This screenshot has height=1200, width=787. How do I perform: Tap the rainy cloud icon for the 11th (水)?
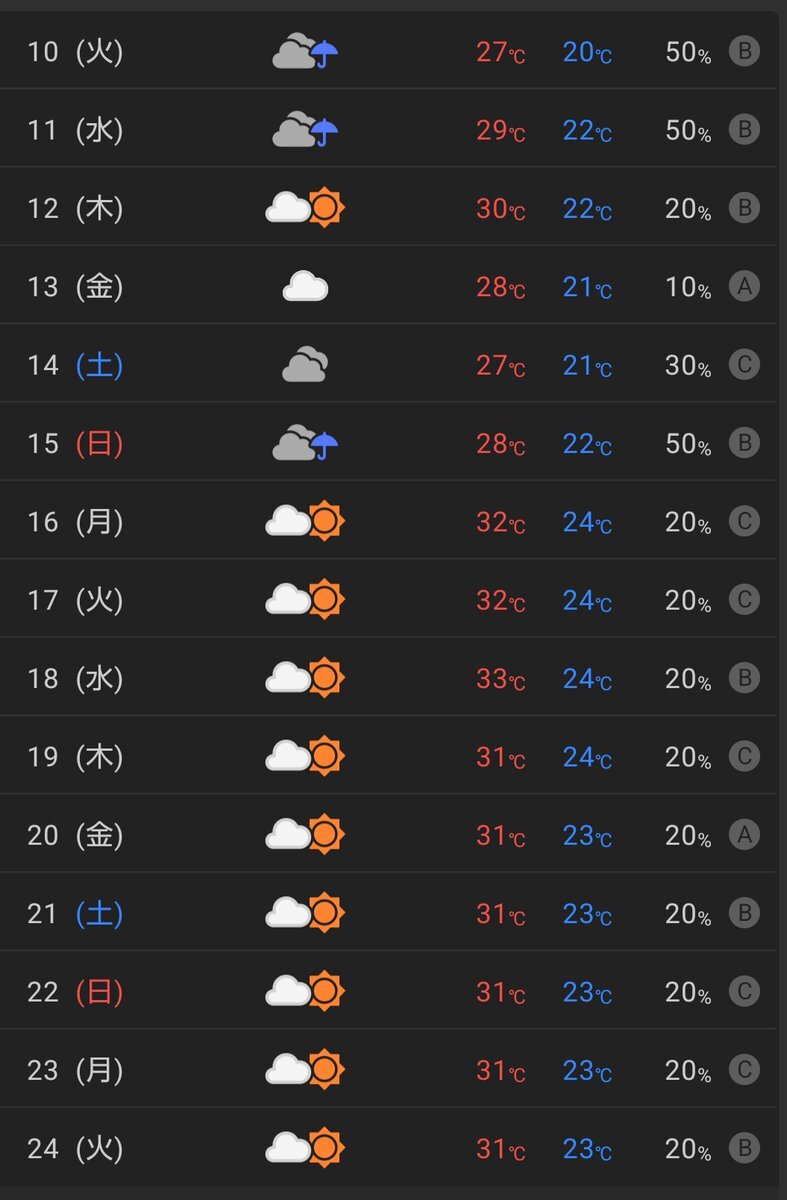point(305,130)
